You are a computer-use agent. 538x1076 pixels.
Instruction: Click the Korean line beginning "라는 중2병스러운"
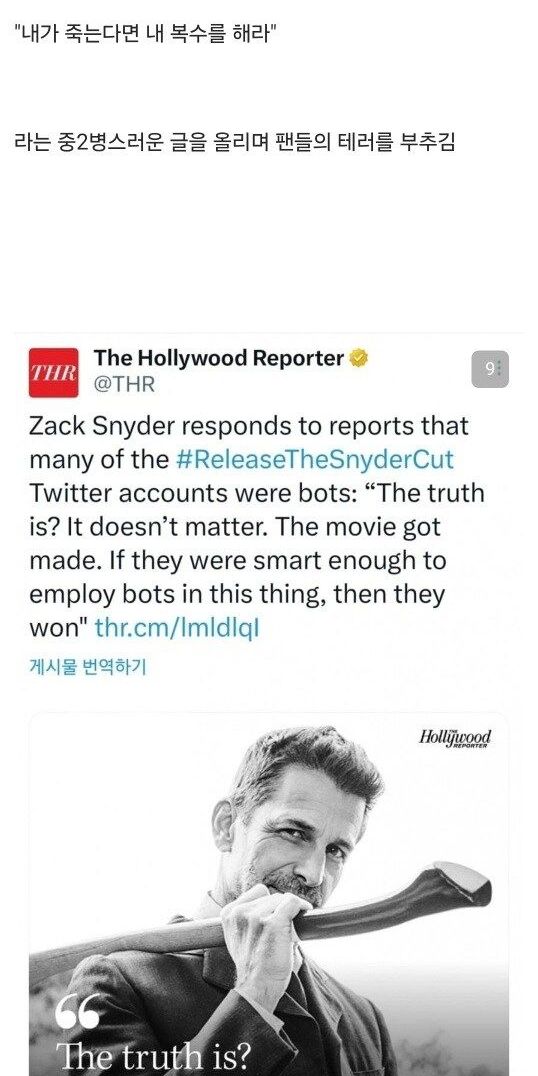(x=235, y=143)
